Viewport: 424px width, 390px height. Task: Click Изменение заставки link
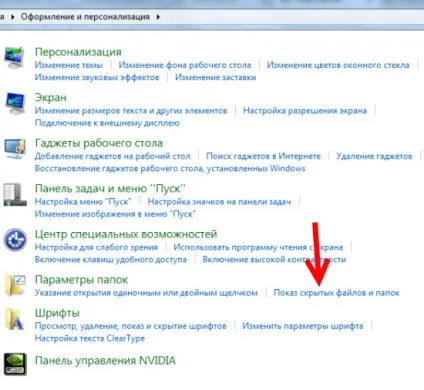216,77
